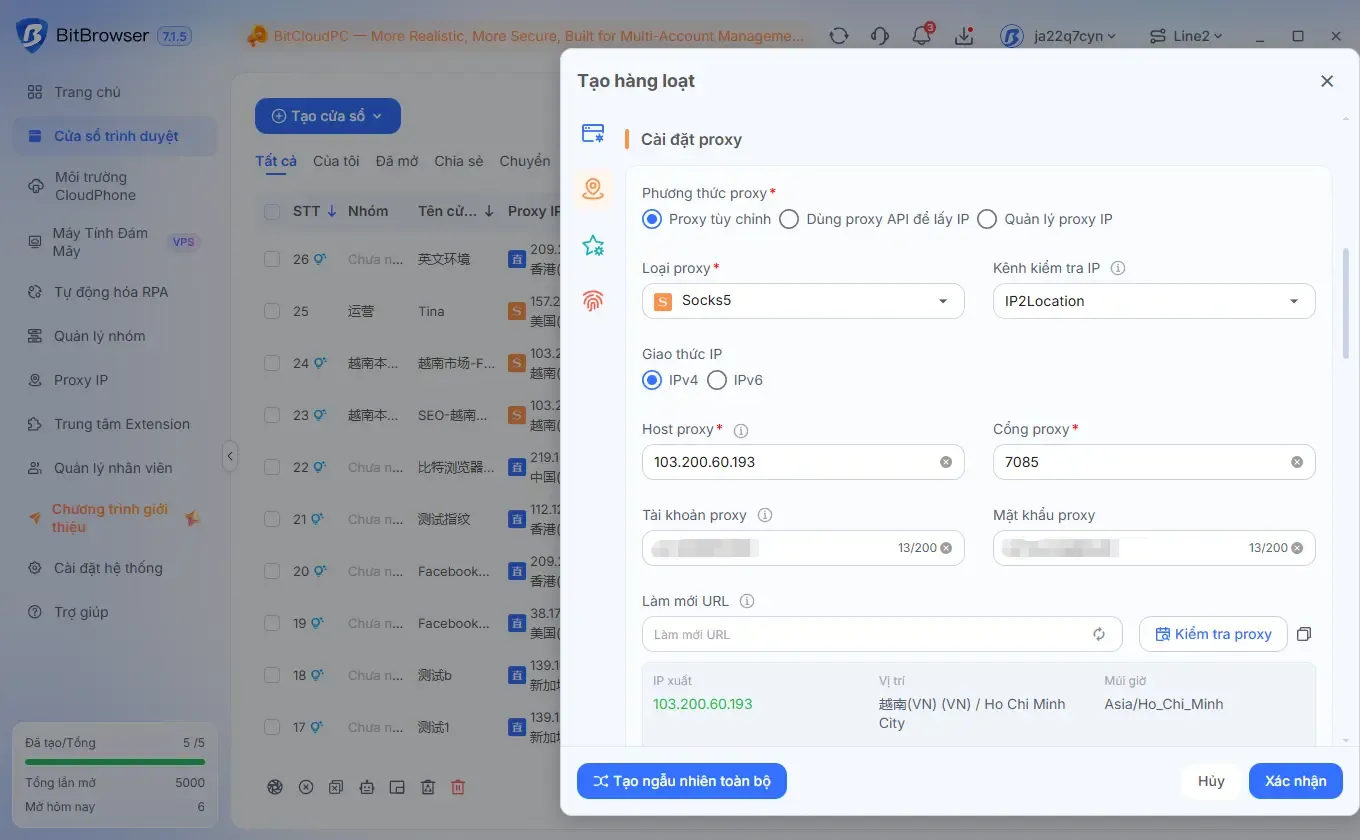
Task: Open the proxy location pin section icon
Action: pos(593,188)
